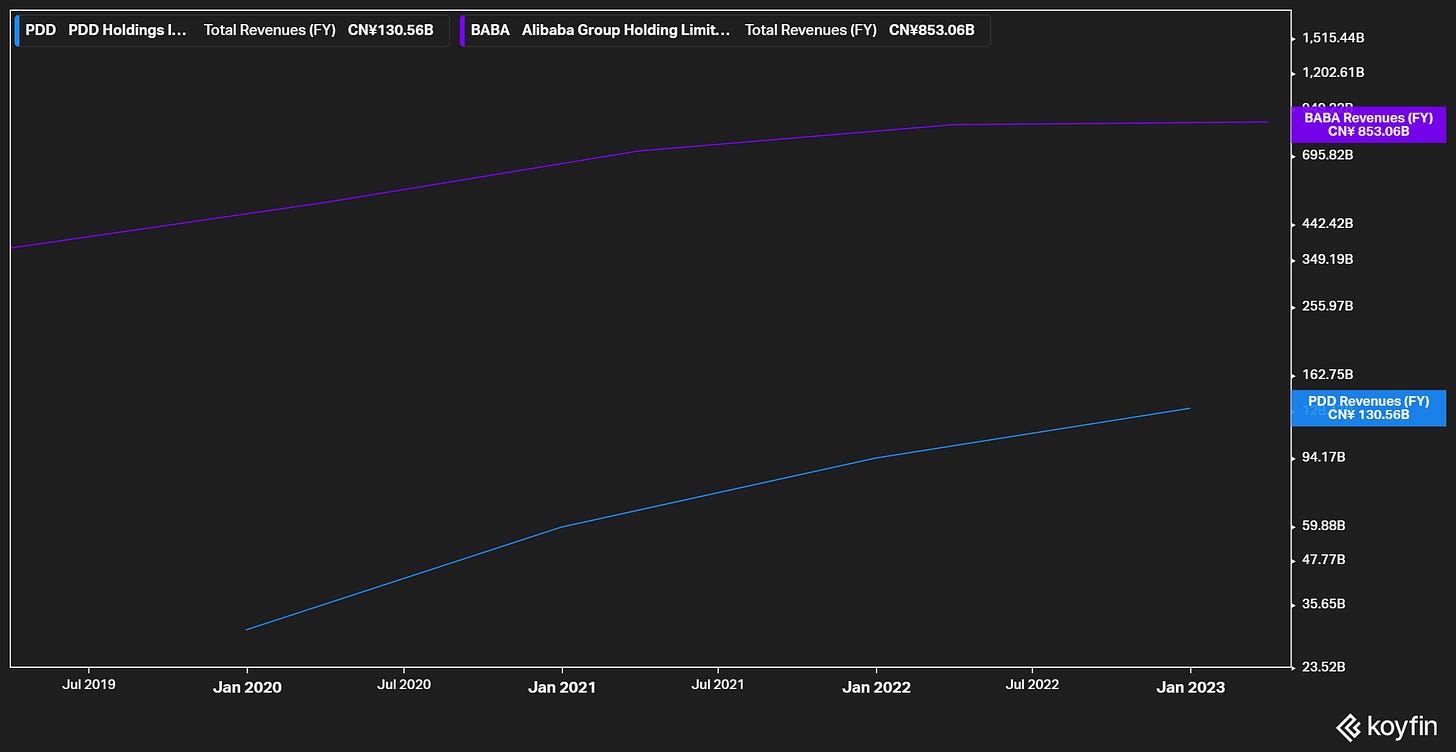Click the PDD Revenues (FY) blue axis tag
This screenshot has height=752, width=1456.
(1368, 408)
